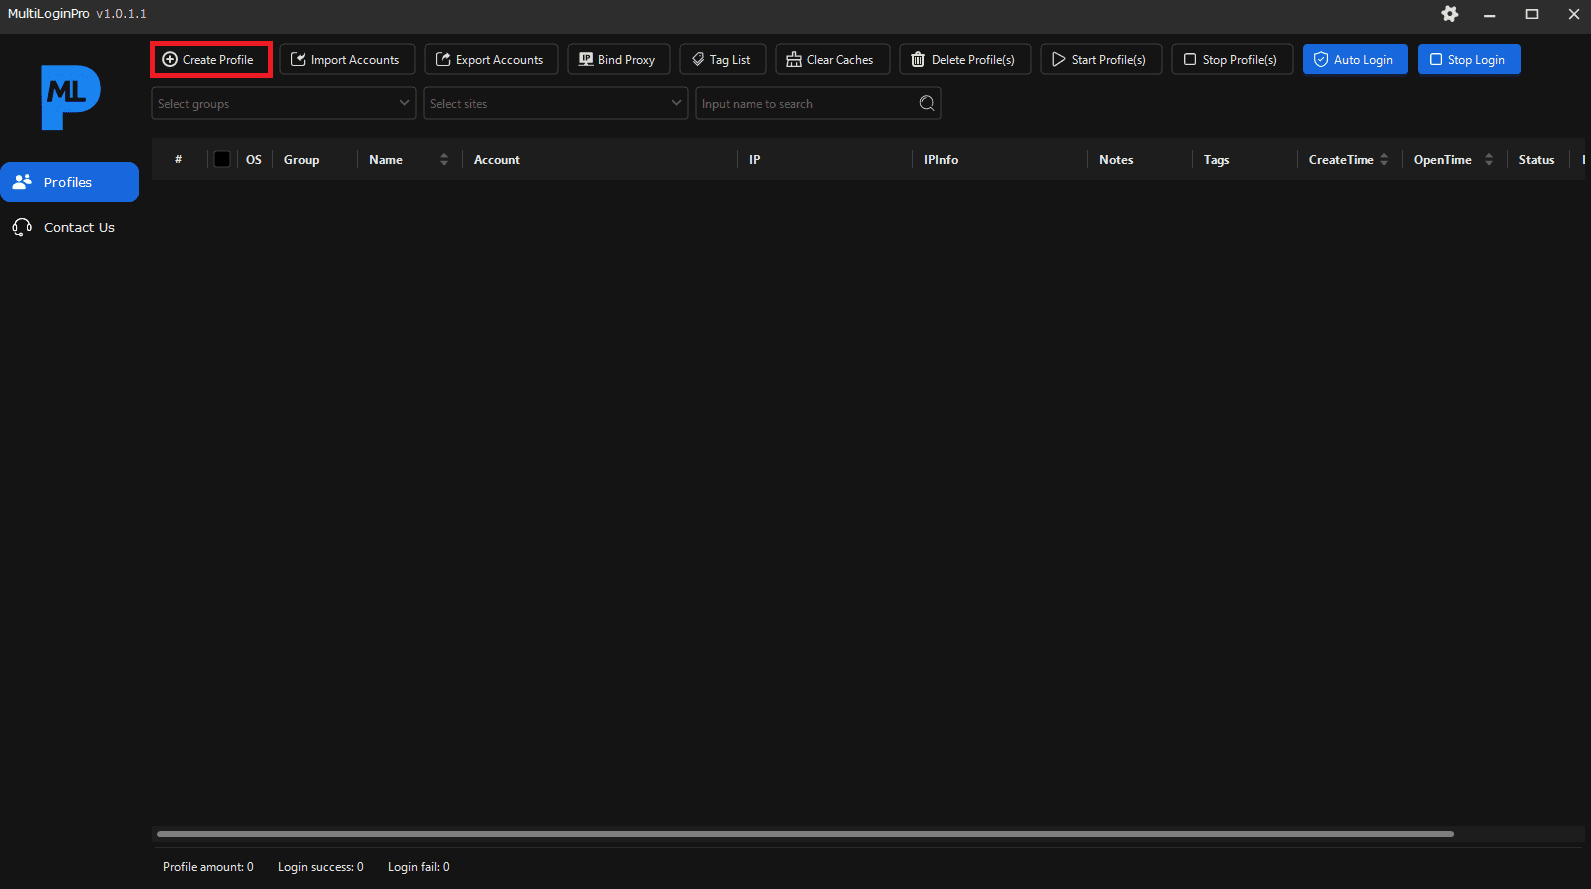Expand the Select sites dropdown

point(556,103)
